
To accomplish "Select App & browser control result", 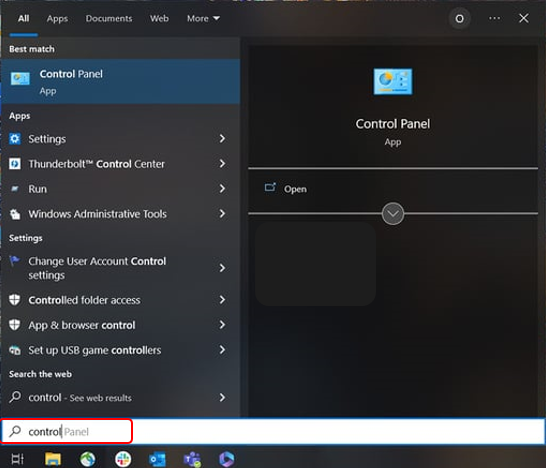I will 120,325.
